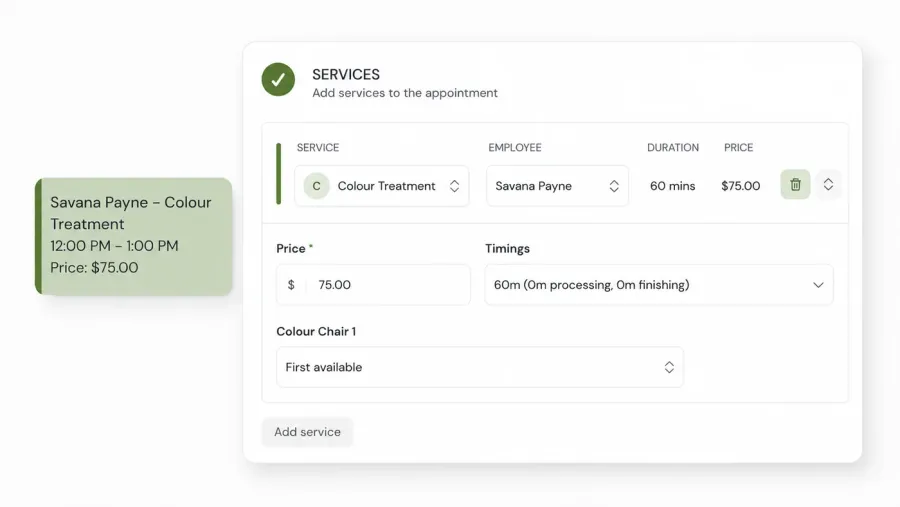Screen dimensions: 900x507
Task: Click the PRICE column header
Action: pyautogui.click(x=738, y=148)
